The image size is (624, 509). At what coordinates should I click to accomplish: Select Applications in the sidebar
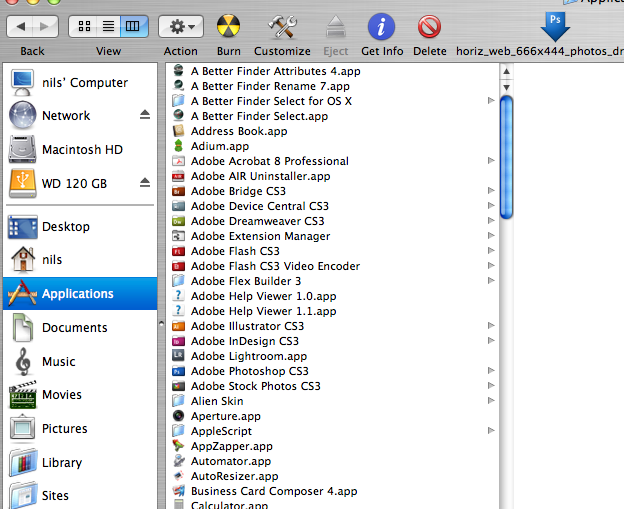80,294
